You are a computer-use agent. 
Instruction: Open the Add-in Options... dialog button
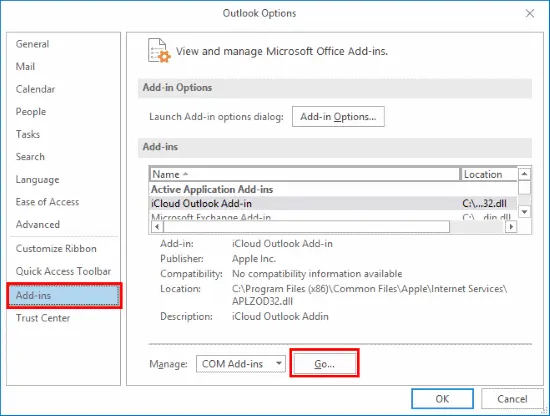(x=338, y=116)
